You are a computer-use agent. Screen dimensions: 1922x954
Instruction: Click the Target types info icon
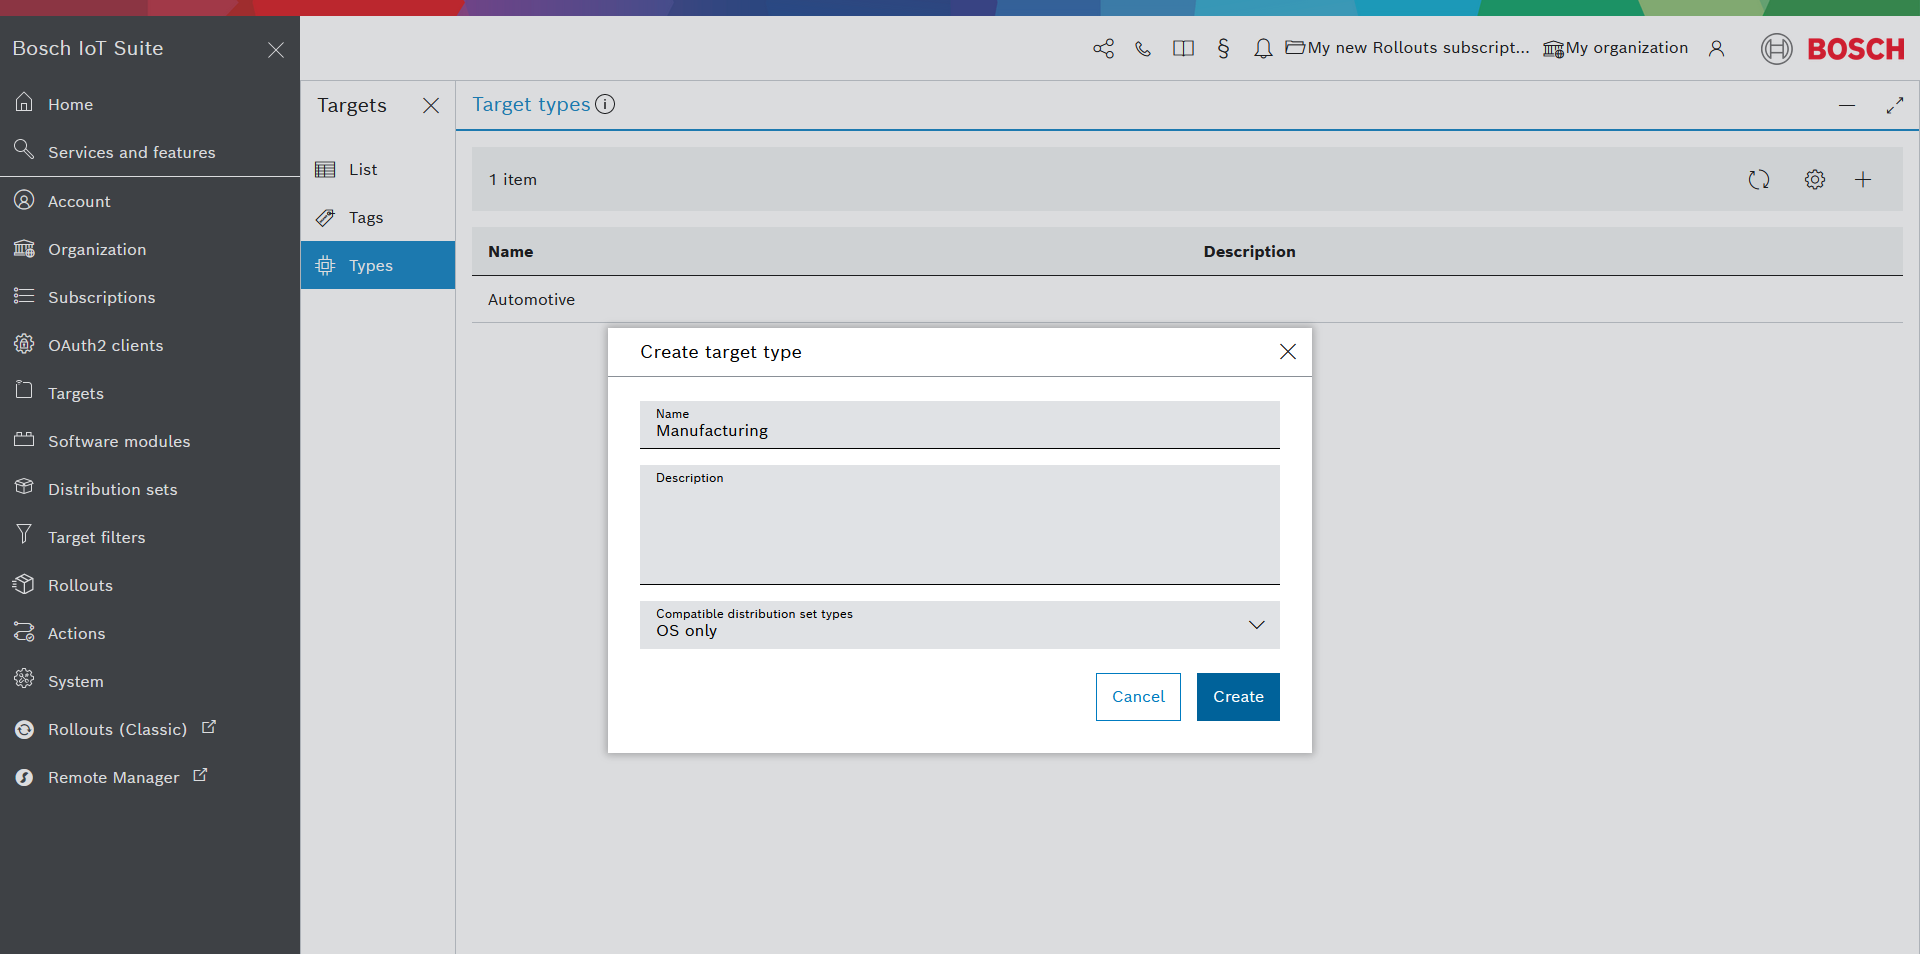(605, 104)
